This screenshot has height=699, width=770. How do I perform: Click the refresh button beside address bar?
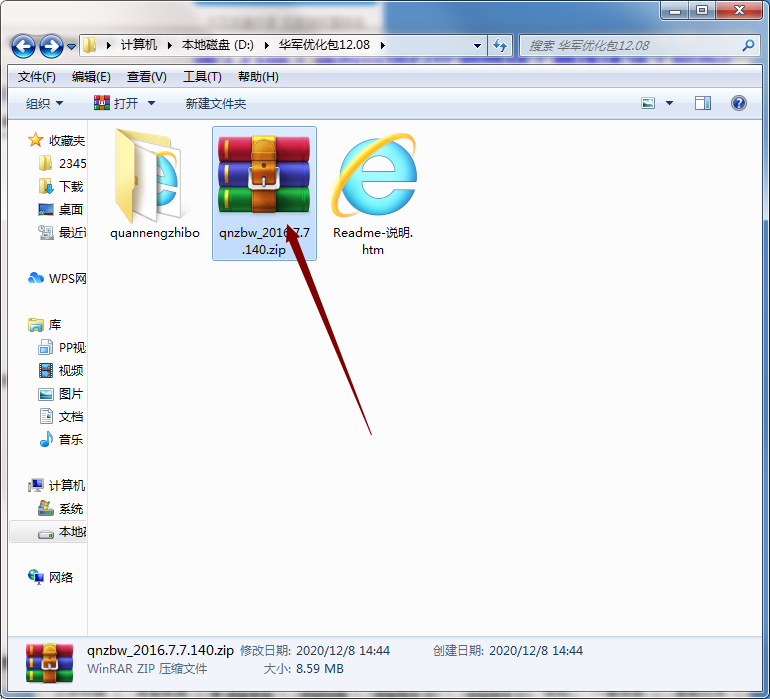point(501,45)
